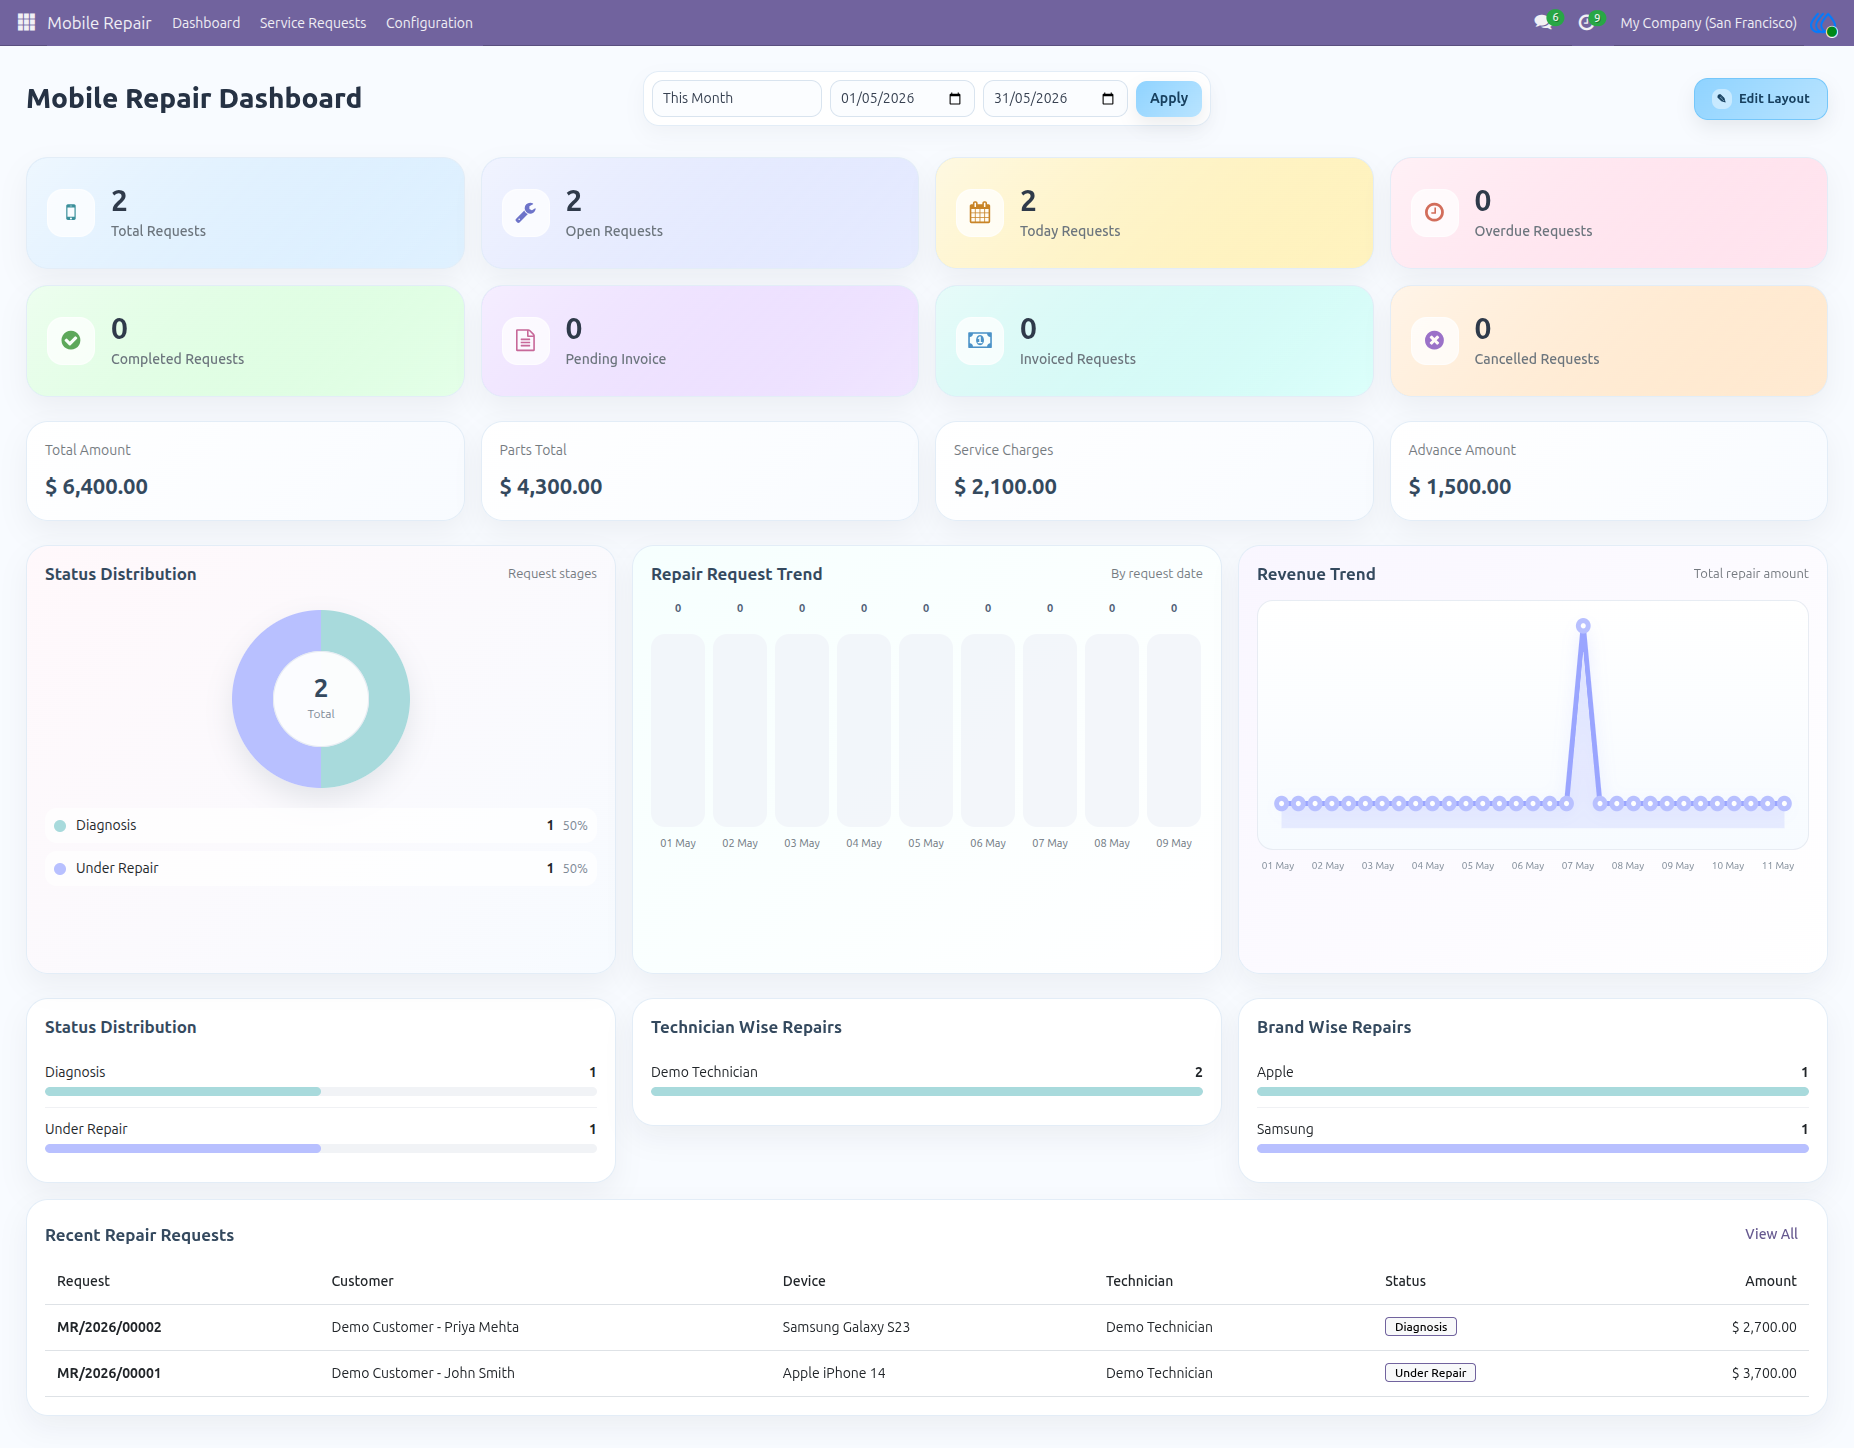Click Apple iPhone 14 device cell
1854x1448 pixels.
tap(834, 1373)
